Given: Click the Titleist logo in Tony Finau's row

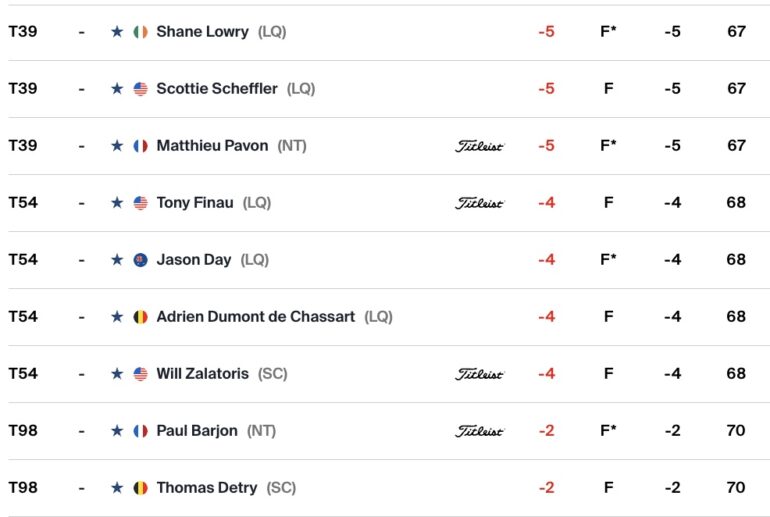Looking at the screenshot, I should pyautogui.click(x=479, y=203).
